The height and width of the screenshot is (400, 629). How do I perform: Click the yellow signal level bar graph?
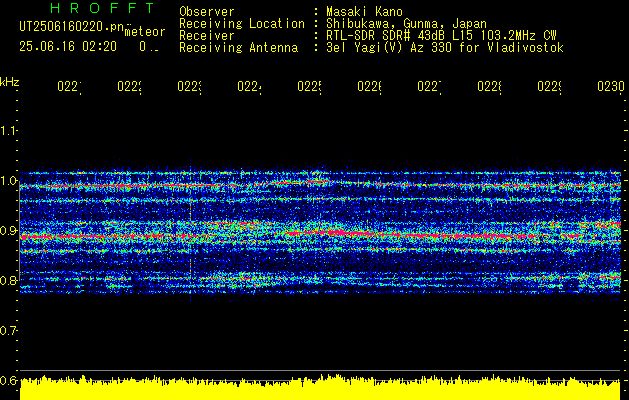[320, 388]
